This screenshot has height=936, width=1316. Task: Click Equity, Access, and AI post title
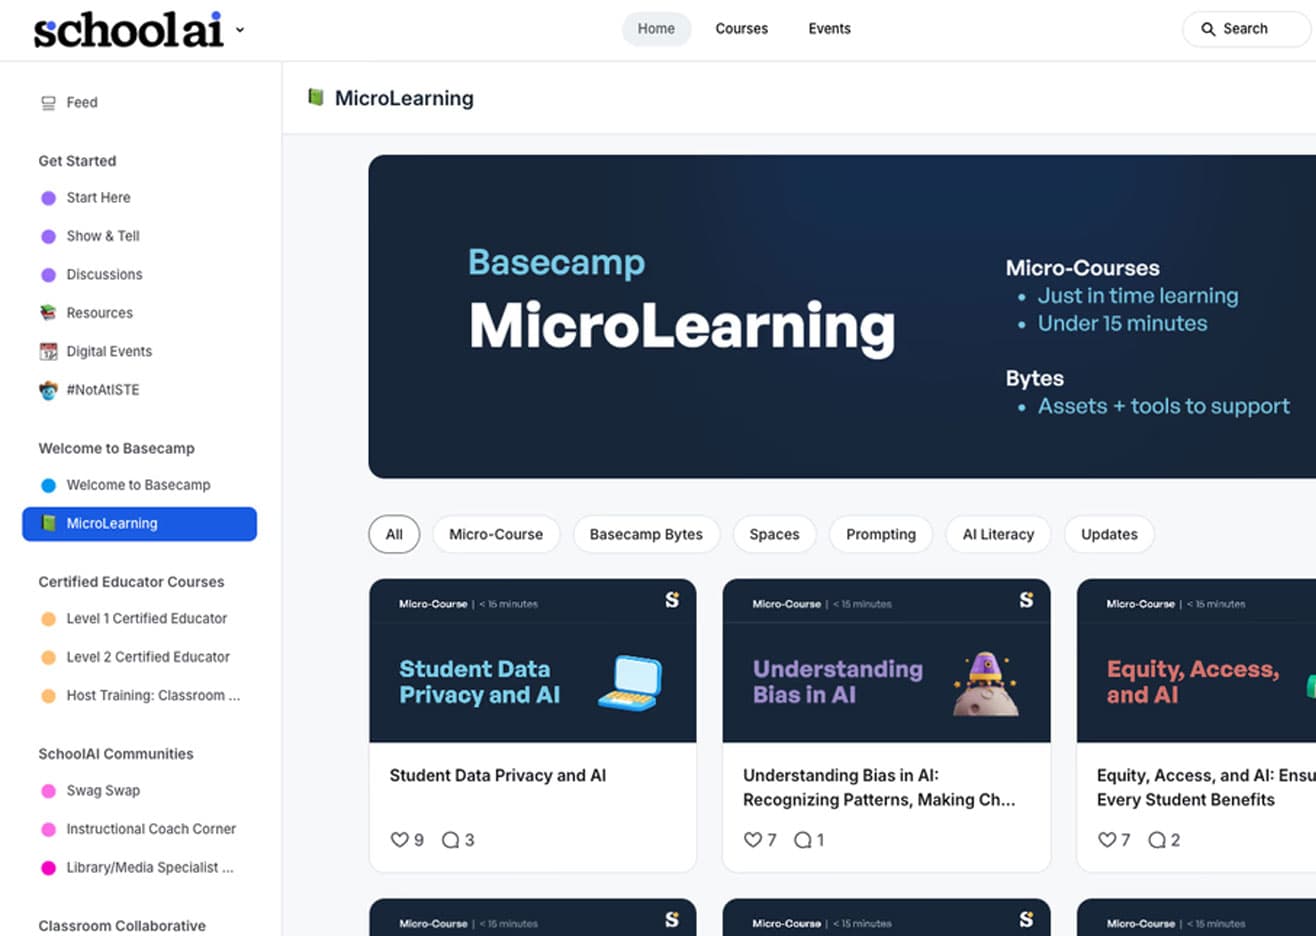pos(1206,788)
